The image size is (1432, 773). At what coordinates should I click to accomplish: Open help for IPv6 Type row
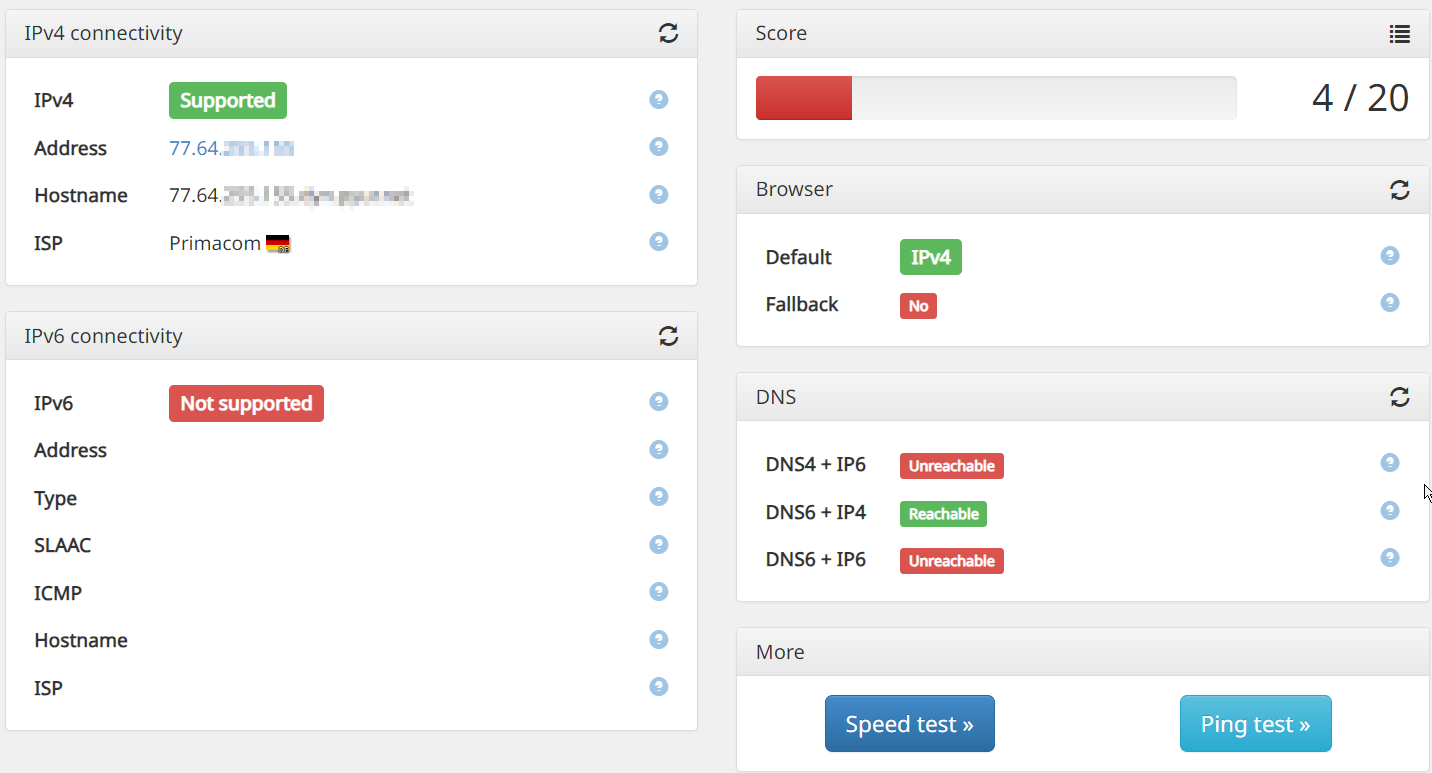coord(658,496)
